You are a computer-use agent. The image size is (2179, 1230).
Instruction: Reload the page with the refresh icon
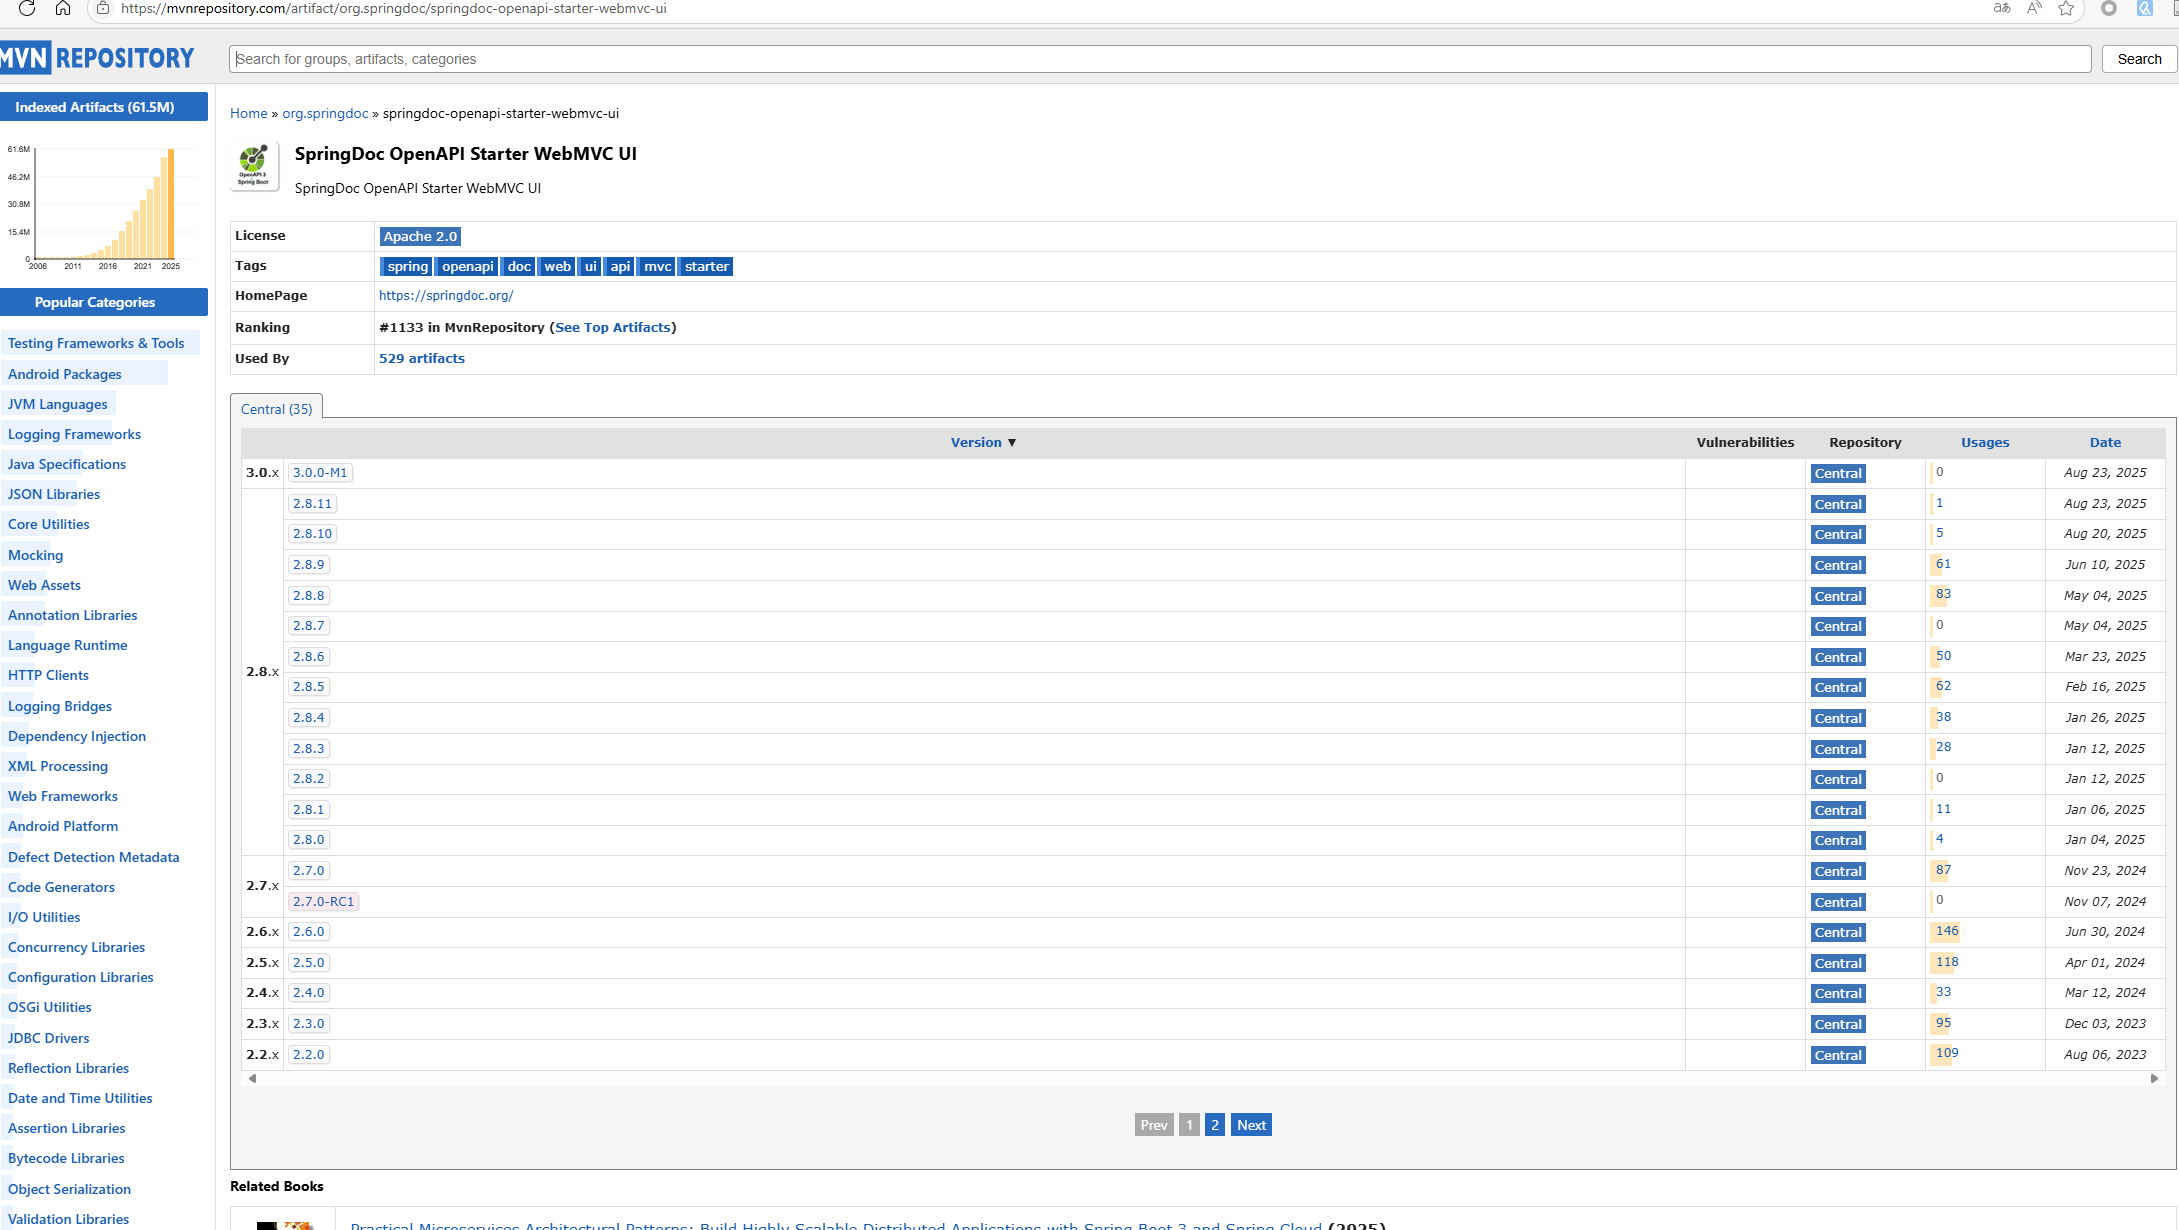[x=27, y=8]
